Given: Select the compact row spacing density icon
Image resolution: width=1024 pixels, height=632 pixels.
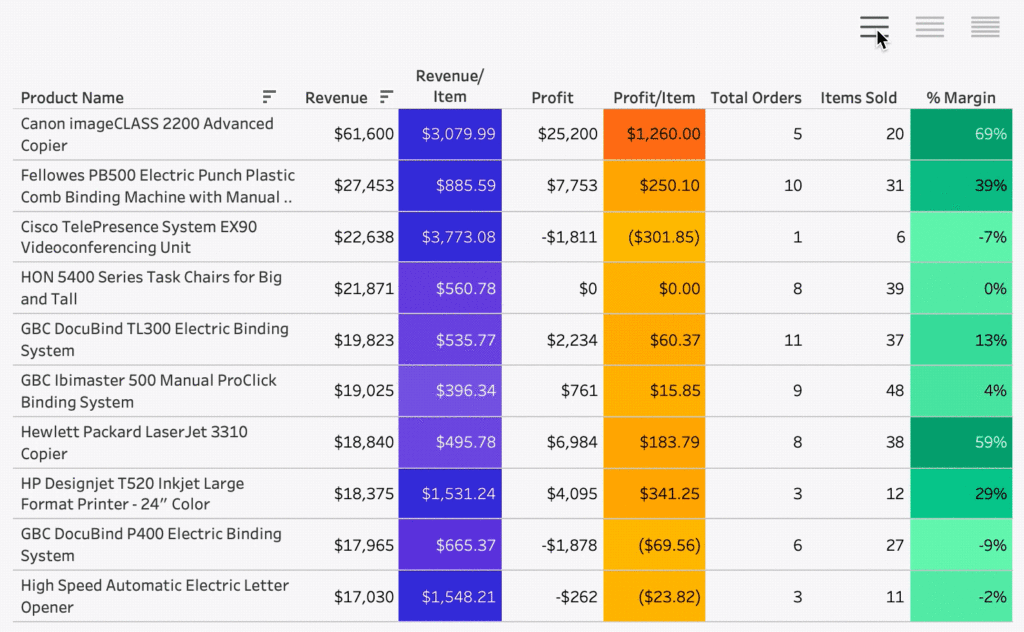Looking at the screenshot, I should tap(985, 27).
